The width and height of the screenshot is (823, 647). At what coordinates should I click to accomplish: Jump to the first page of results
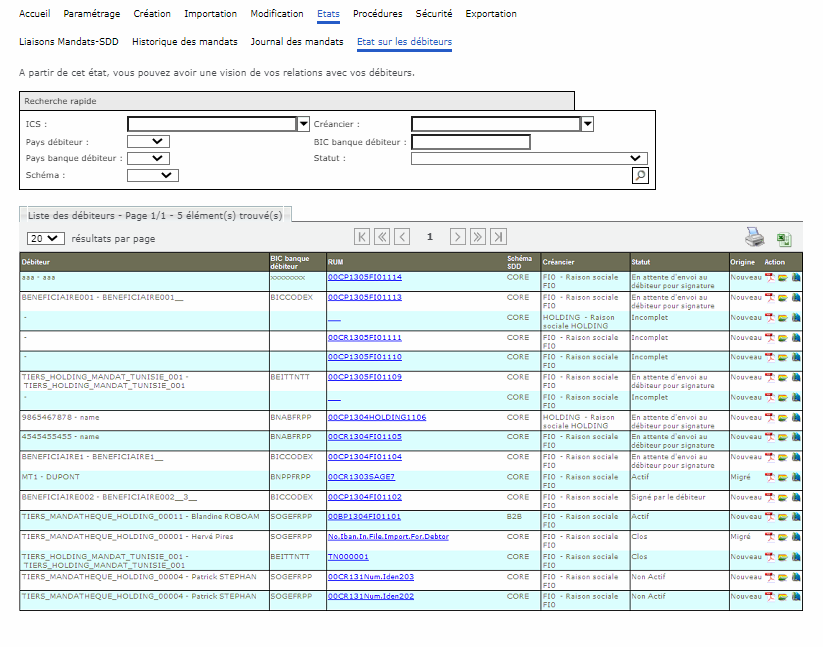tap(362, 237)
